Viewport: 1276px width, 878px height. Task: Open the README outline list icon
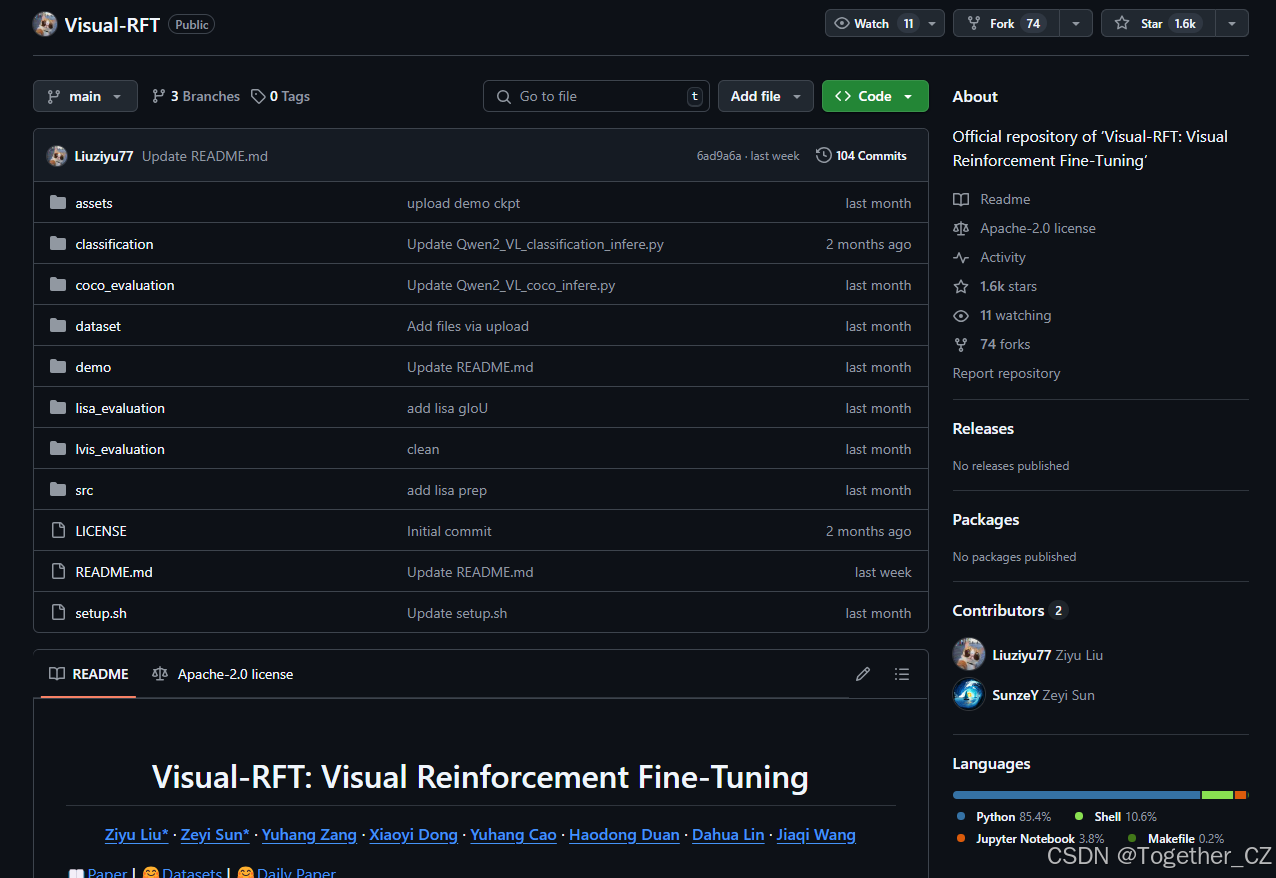pyautogui.click(x=902, y=674)
